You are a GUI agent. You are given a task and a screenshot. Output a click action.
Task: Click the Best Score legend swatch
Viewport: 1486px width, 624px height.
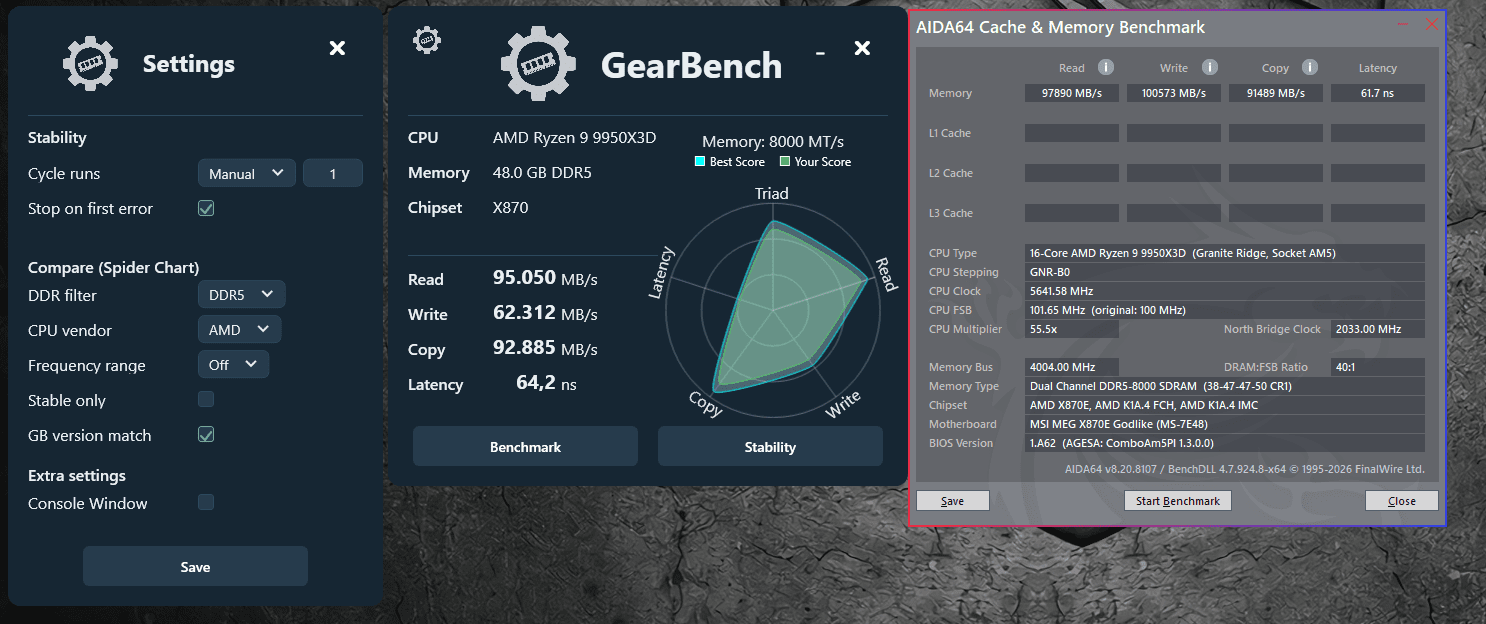point(700,161)
